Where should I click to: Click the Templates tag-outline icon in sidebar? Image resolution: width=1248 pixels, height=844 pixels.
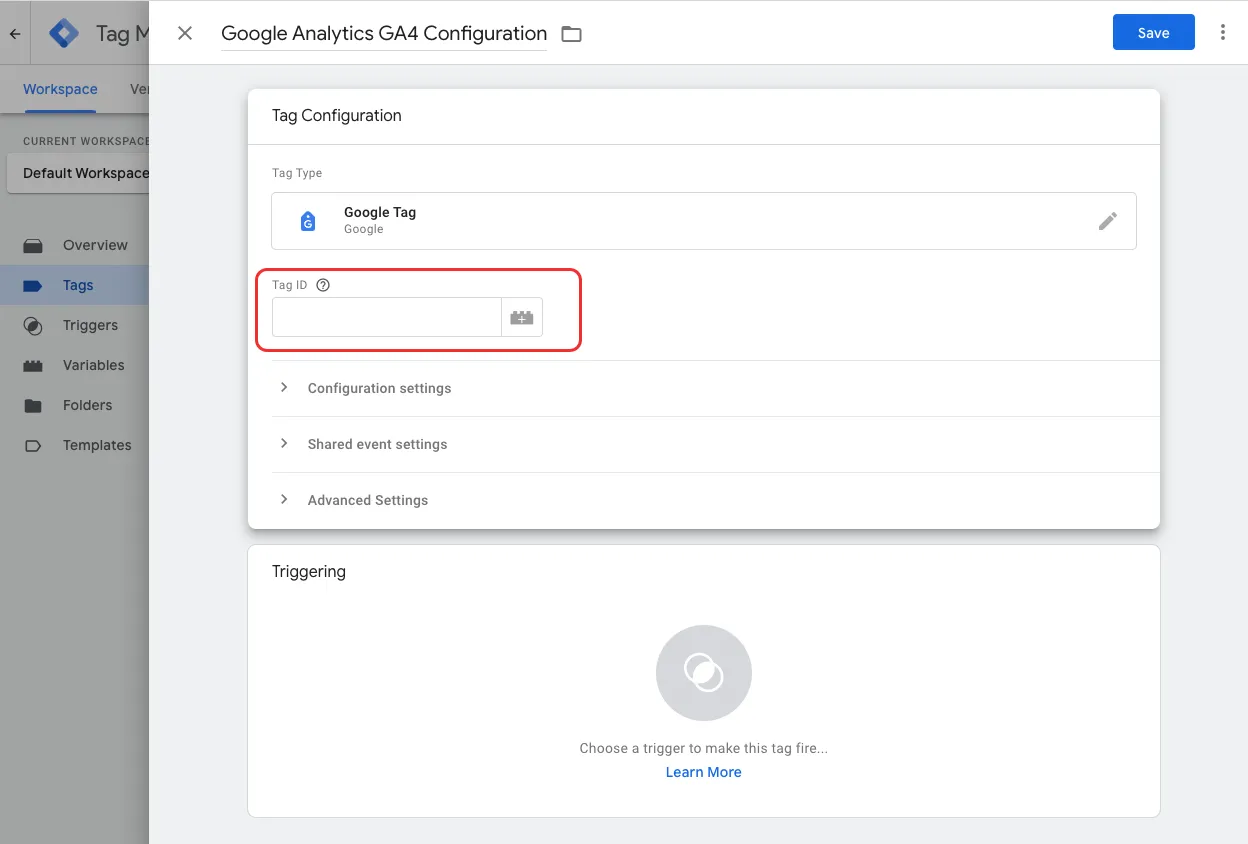[x=33, y=445]
